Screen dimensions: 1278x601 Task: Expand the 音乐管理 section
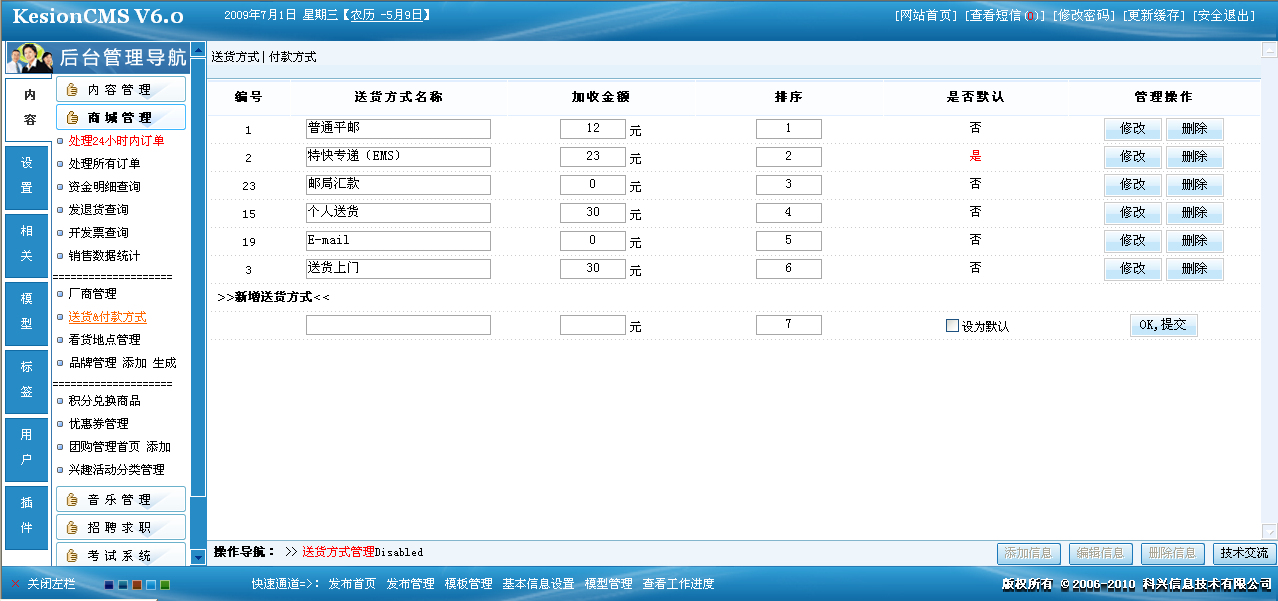click(120, 500)
